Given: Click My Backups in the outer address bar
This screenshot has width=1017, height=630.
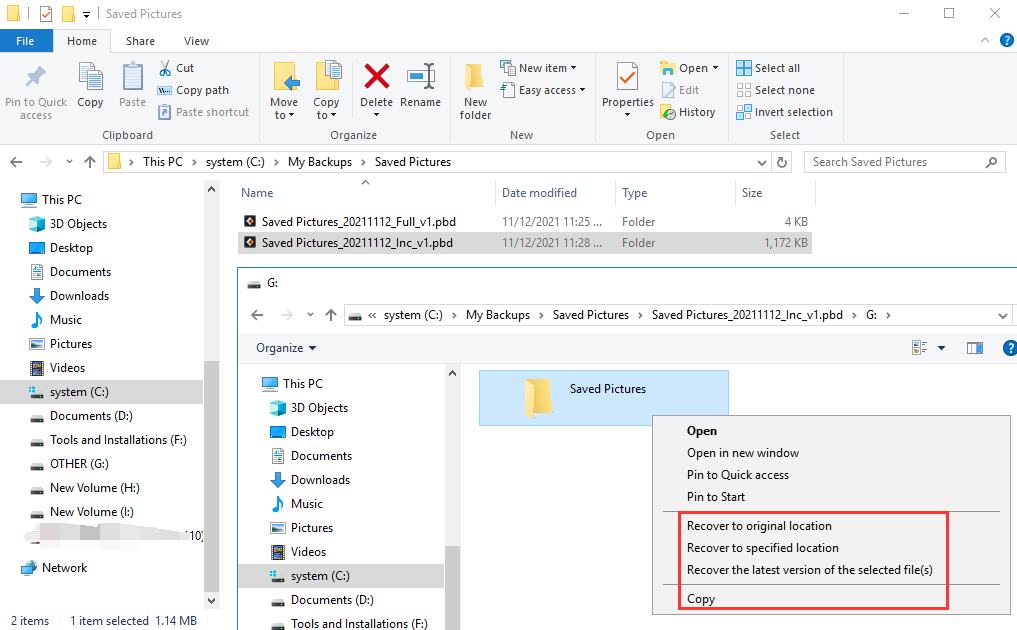Looking at the screenshot, I should pyautogui.click(x=320, y=162).
